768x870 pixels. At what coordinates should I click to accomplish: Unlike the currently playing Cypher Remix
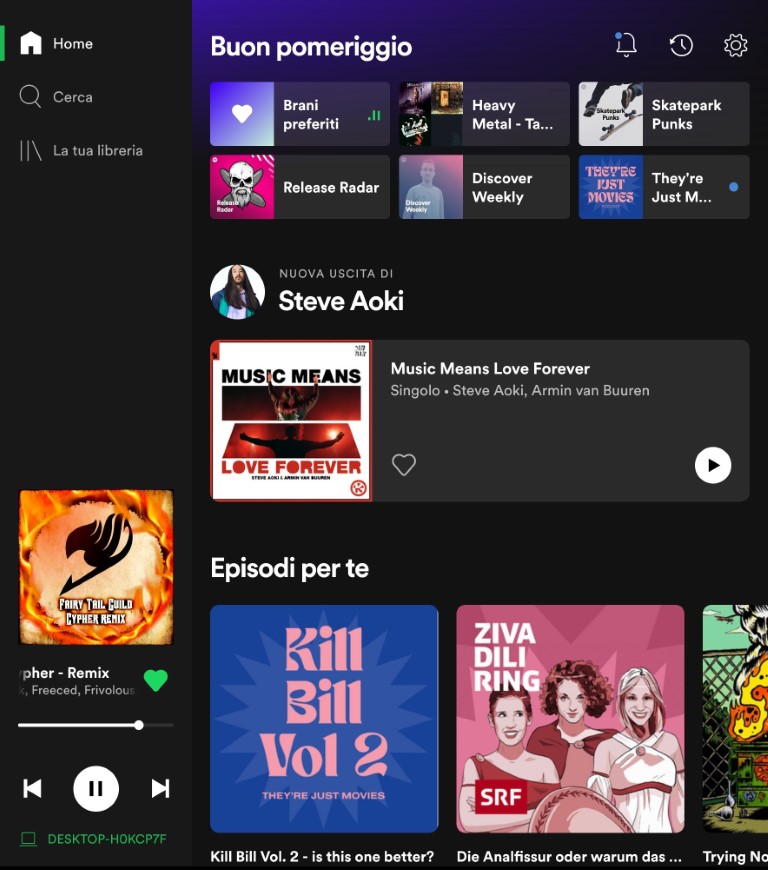[x=155, y=680]
